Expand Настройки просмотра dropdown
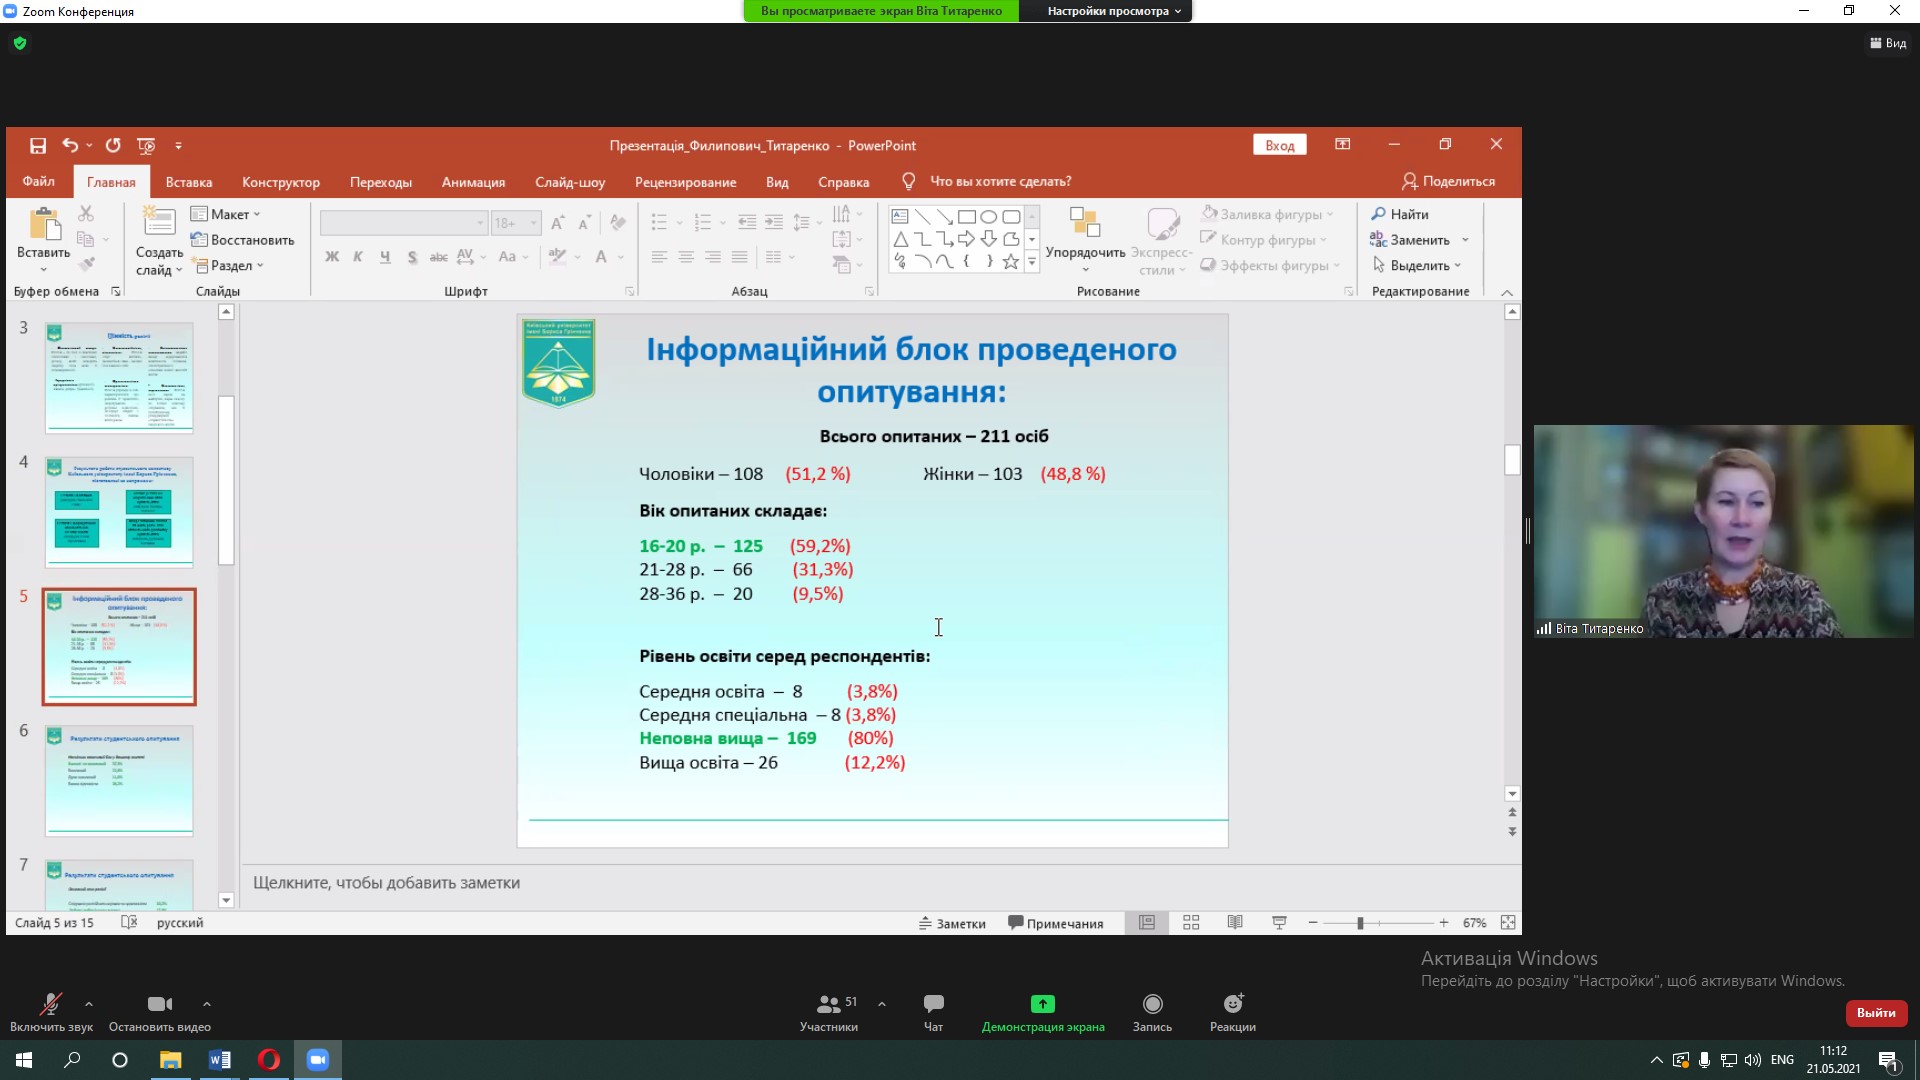 (1113, 11)
